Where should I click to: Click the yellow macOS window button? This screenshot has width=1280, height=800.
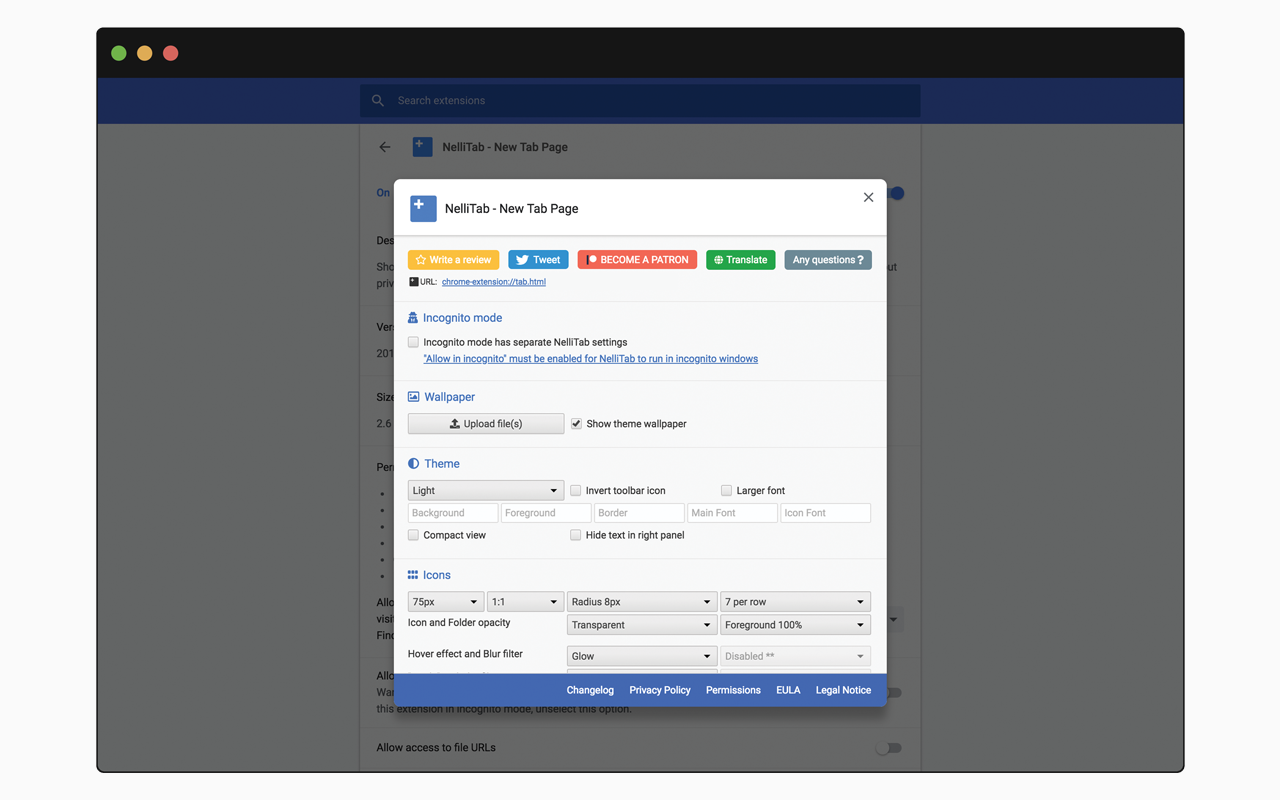tap(145, 53)
